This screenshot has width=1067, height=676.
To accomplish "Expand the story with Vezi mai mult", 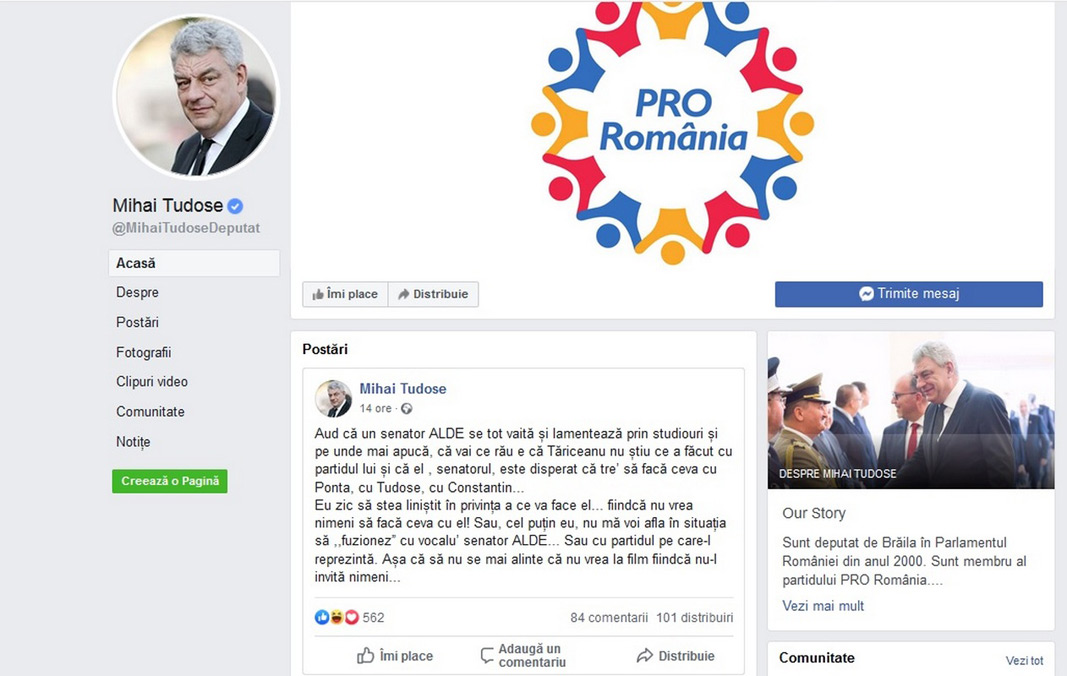I will tap(823, 606).
